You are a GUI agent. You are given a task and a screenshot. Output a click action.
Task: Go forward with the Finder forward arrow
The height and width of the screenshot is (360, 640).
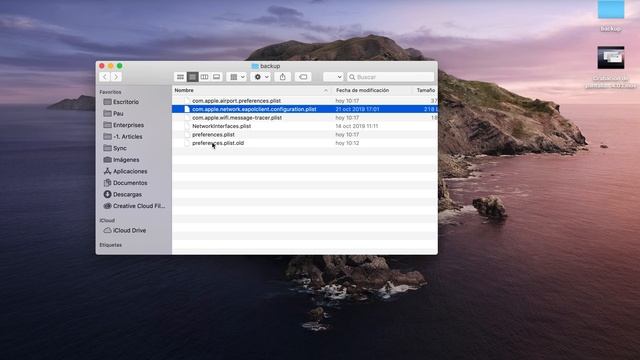(x=116, y=77)
